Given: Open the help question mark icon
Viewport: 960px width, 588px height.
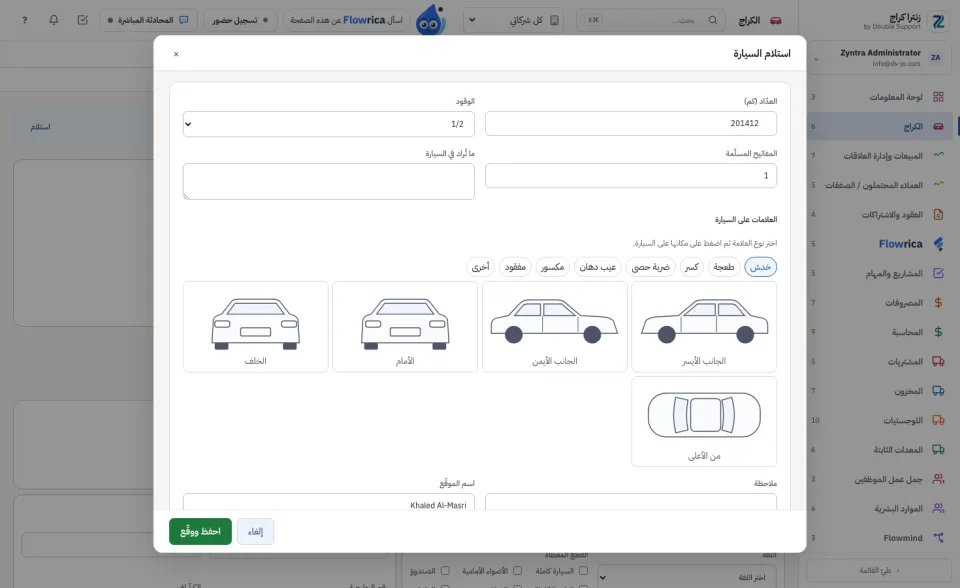Looking at the screenshot, I should pos(24,20).
